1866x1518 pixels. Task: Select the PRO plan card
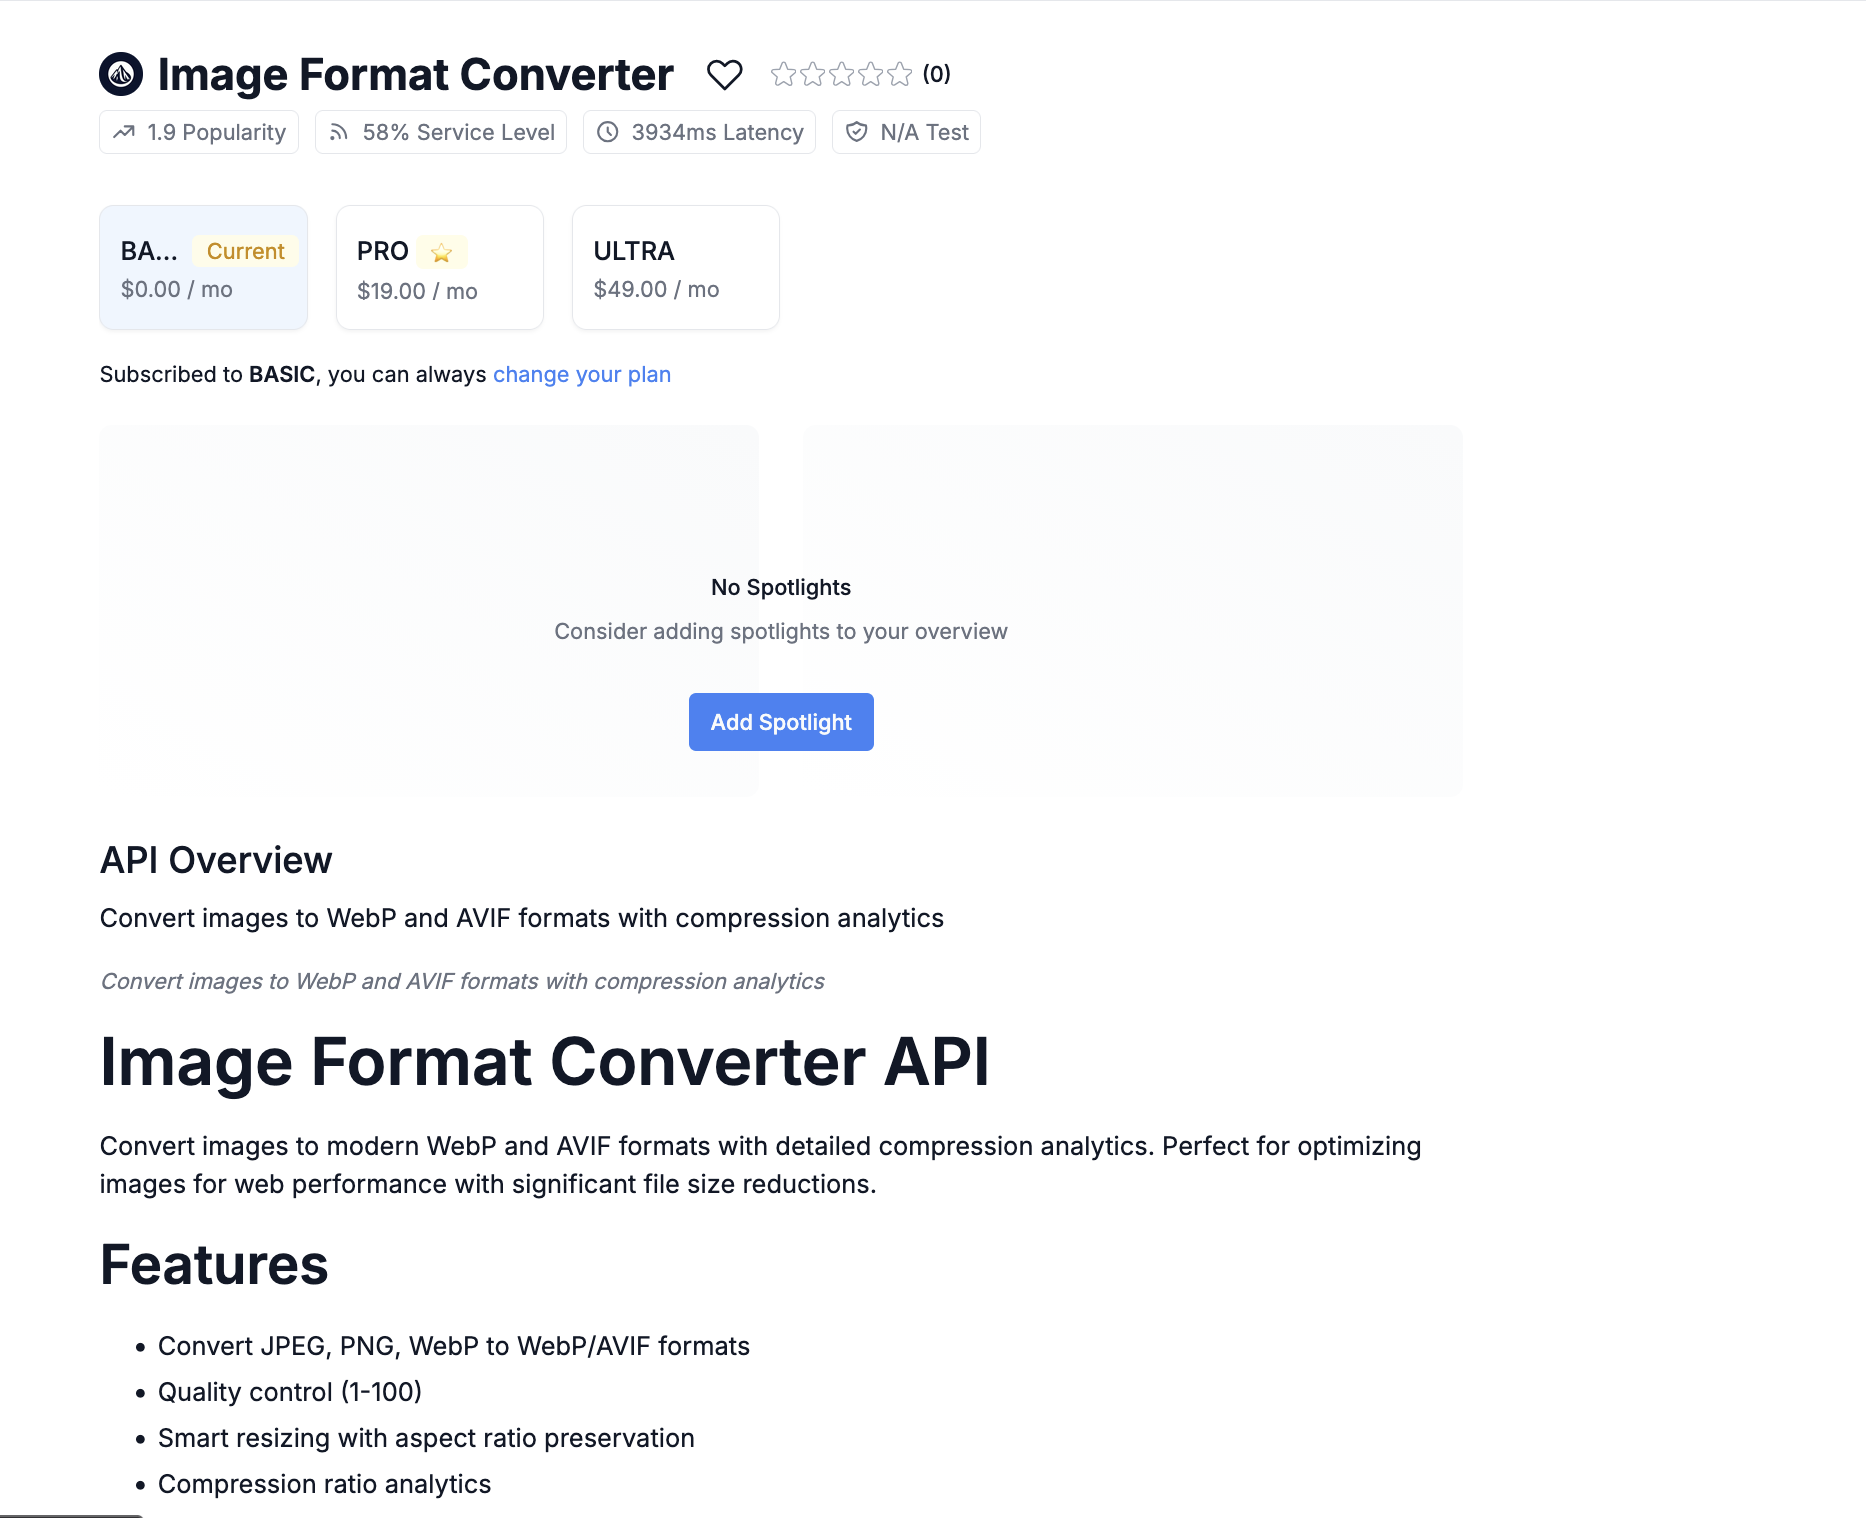439,267
